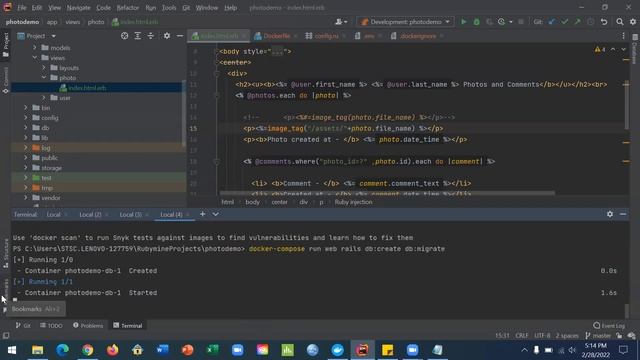
Task: Open Project panel options gear
Action: tap(167, 36)
